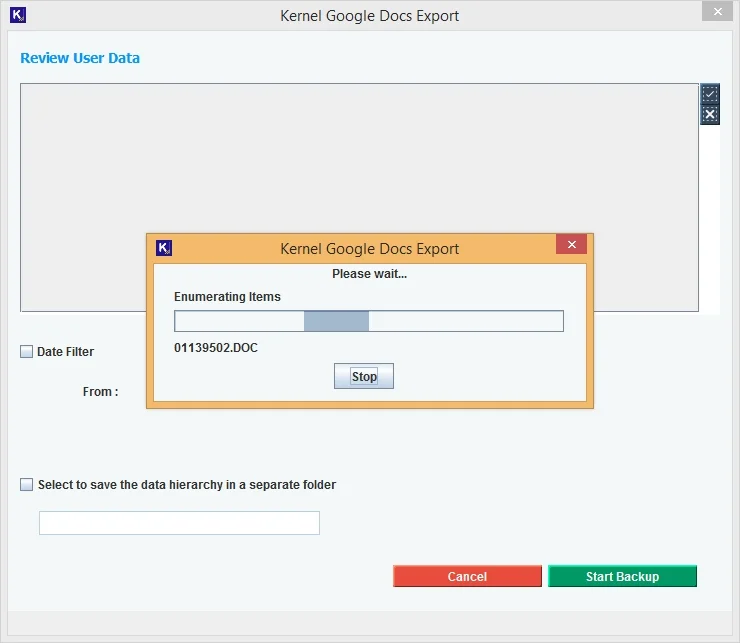The image size is (740, 643).
Task: Stop the item enumeration
Action: tap(364, 376)
